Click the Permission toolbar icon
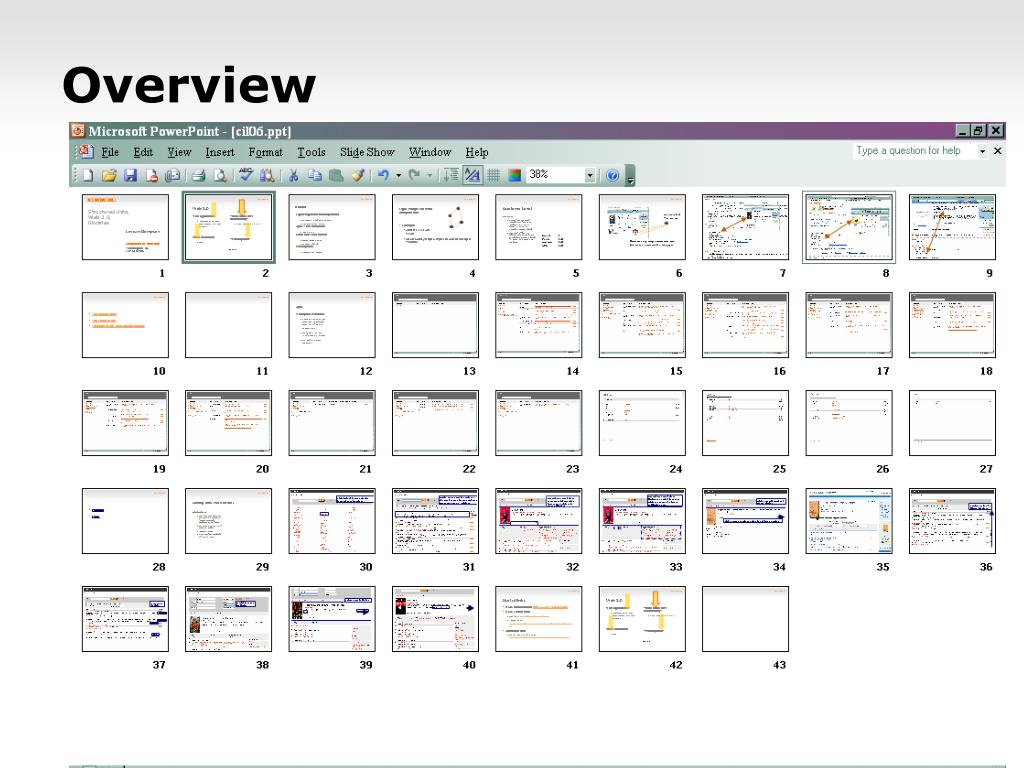Image resolution: width=1024 pixels, height=768 pixels. (x=152, y=175)
